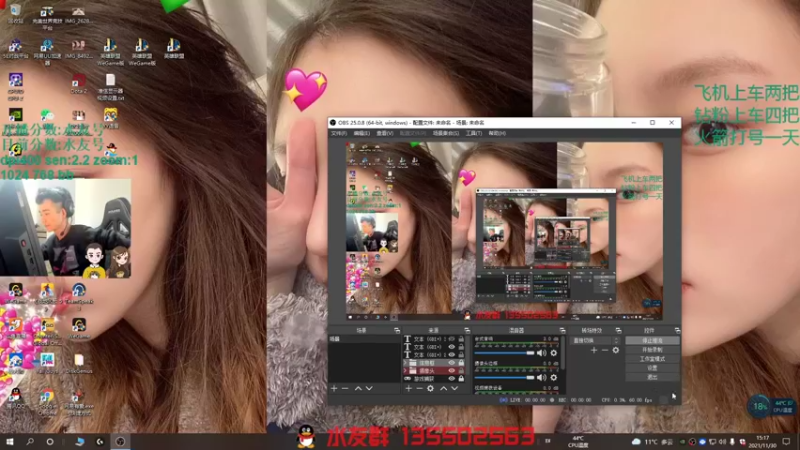Open settings gear of the second mixer channel
The height and width of the screenshot is (450, 800).
pos(554,377)
